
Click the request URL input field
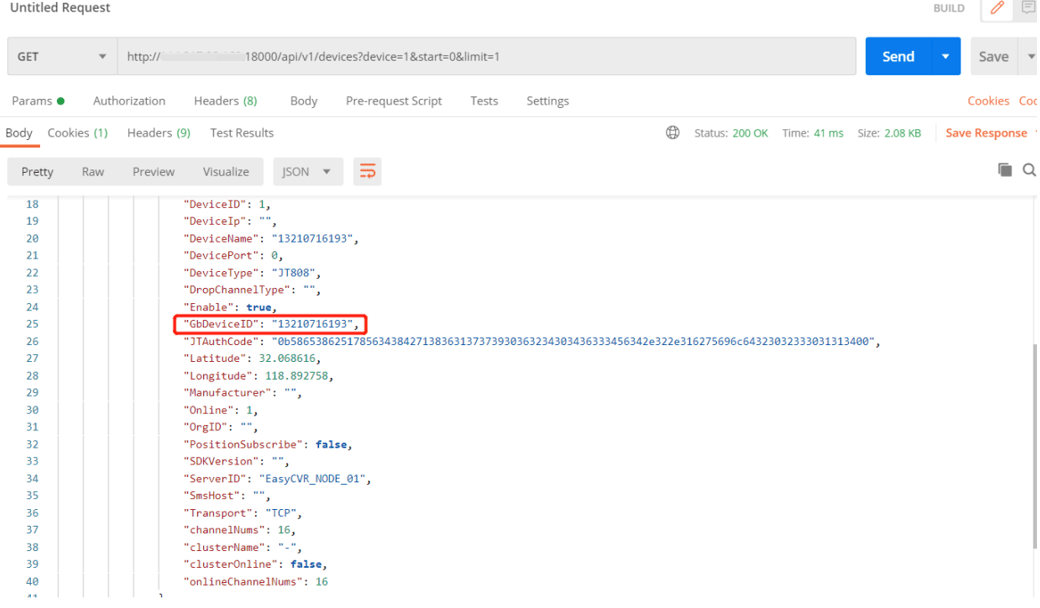pyautogui.click(x=486, y=57)
